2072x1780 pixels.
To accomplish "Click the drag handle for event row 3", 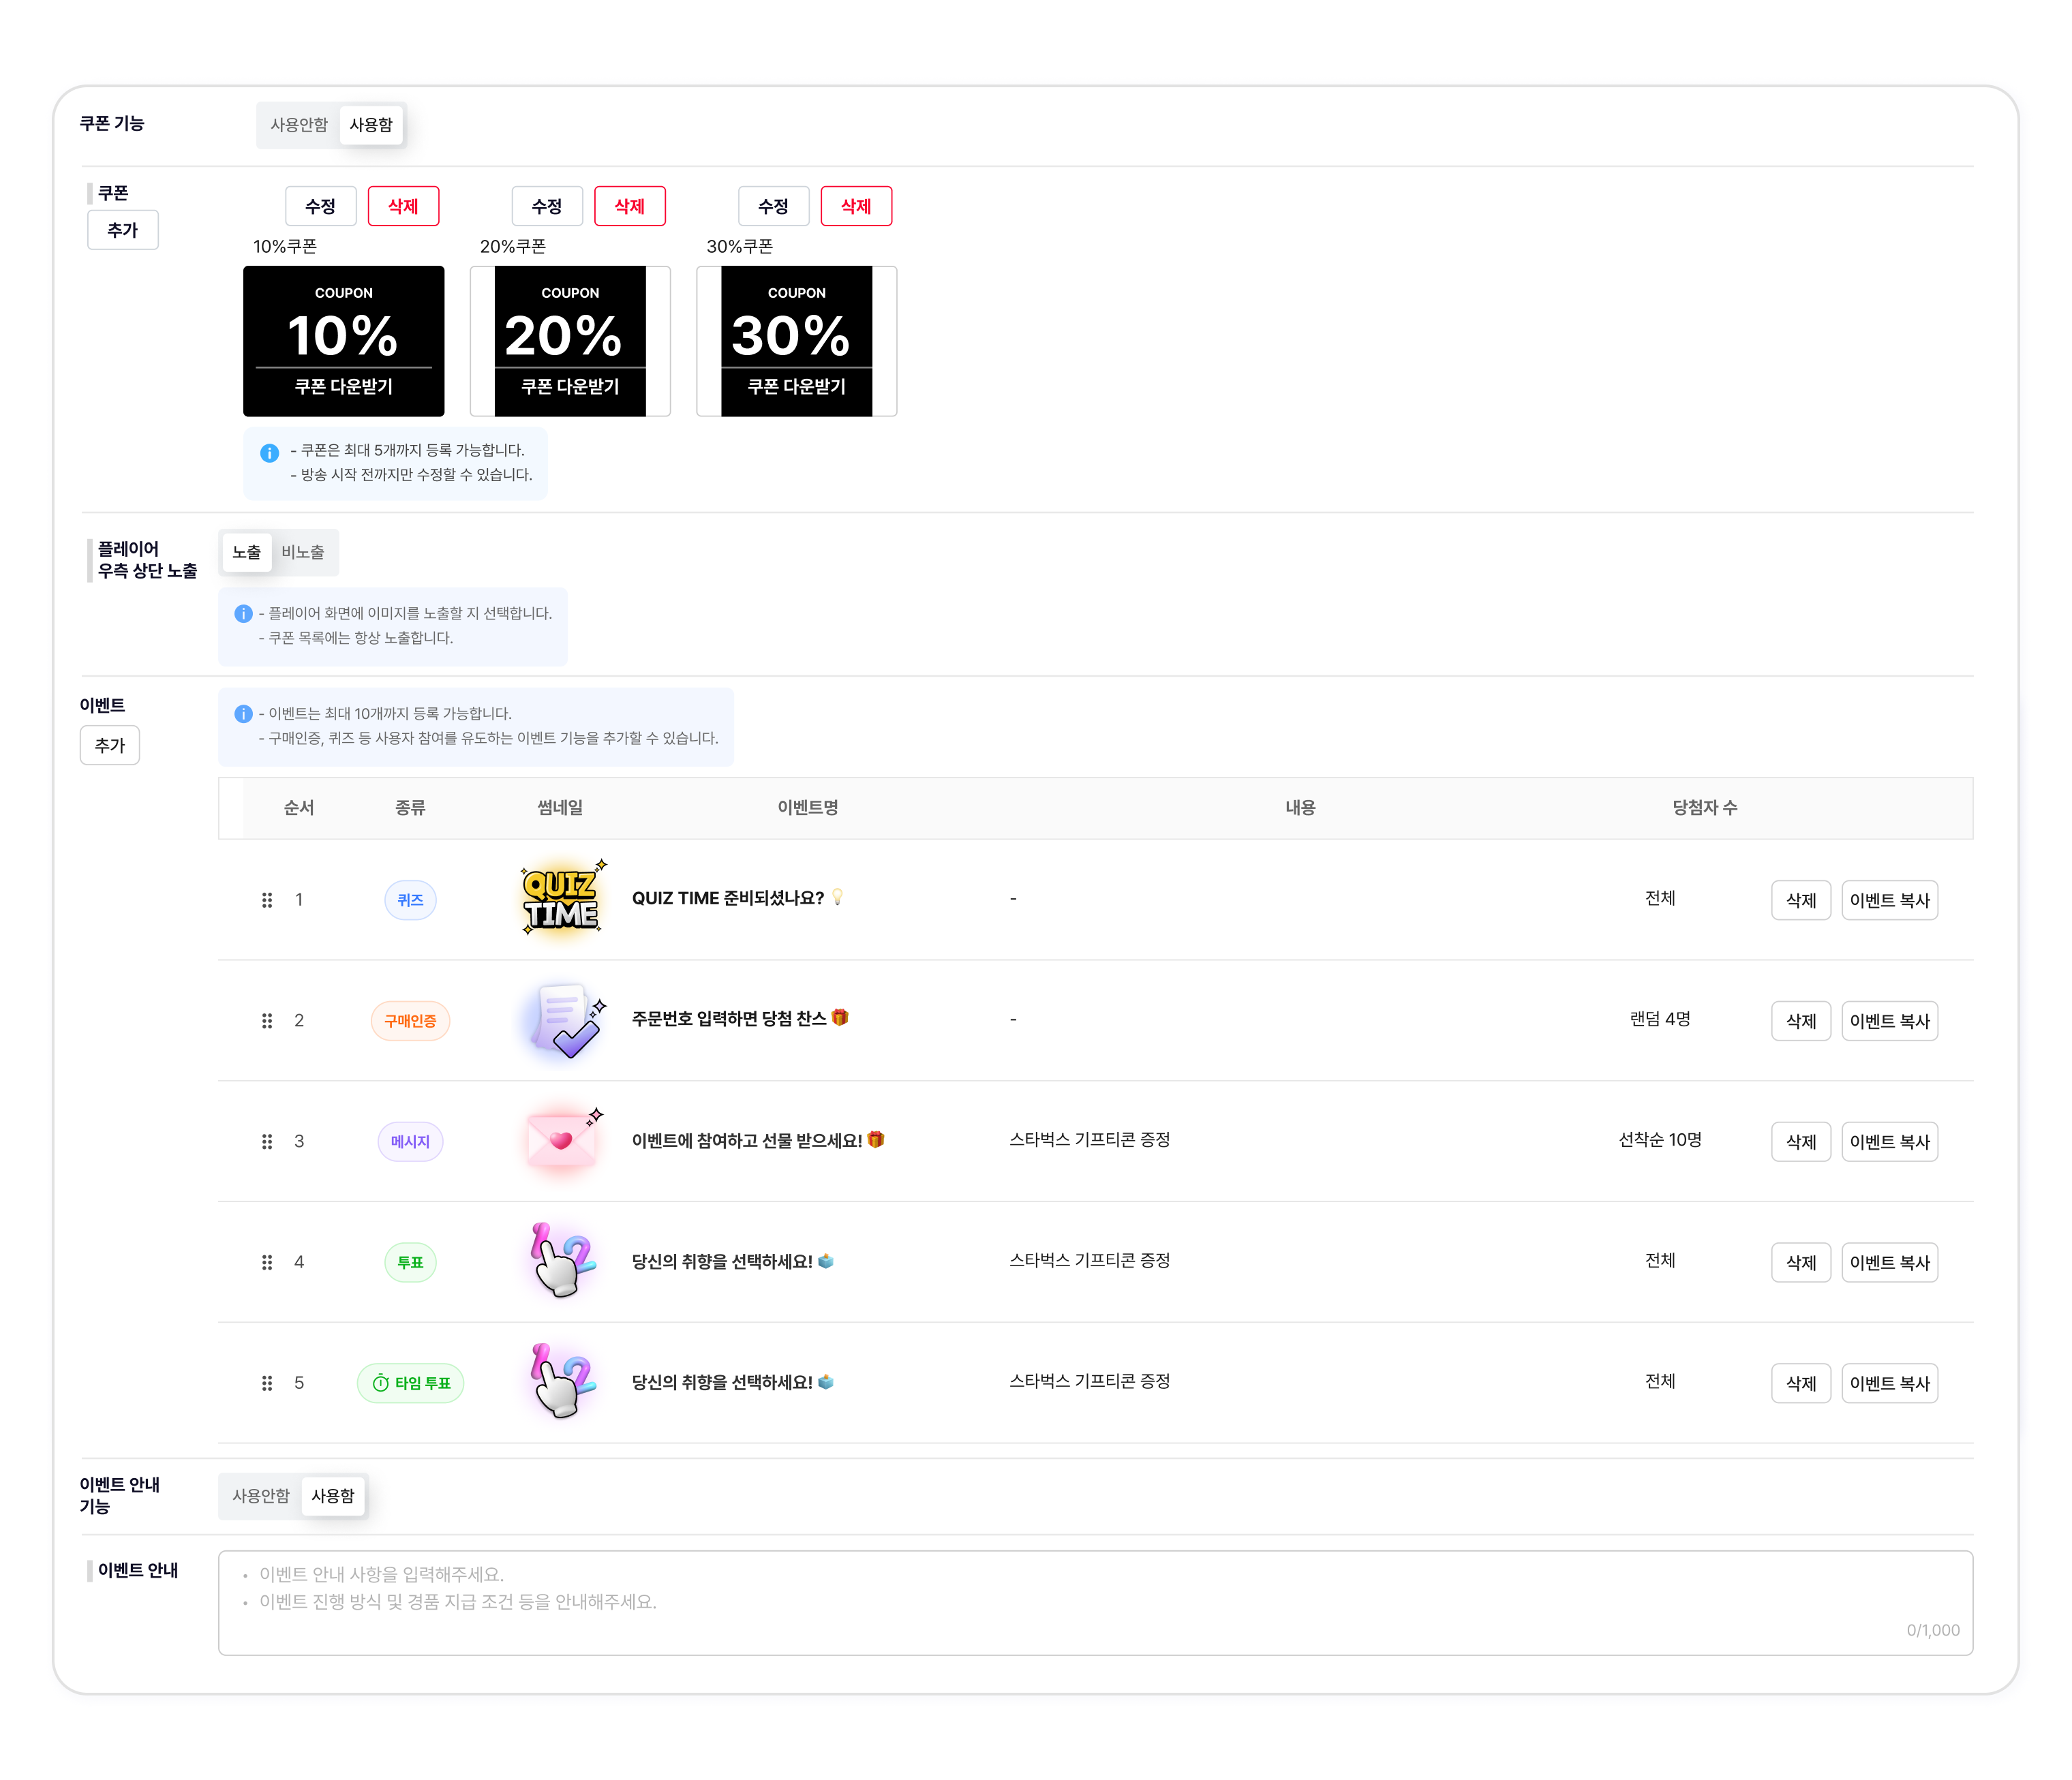I will coord(267,1142).
